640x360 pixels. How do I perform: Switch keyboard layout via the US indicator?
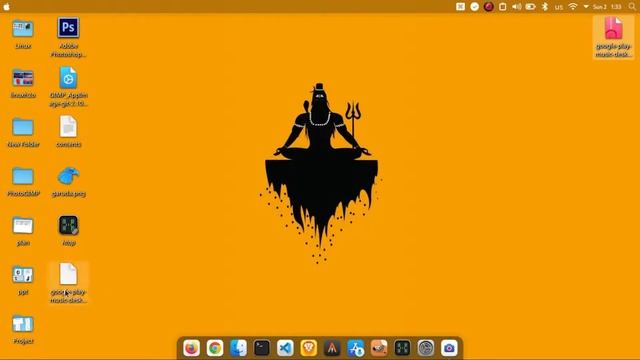559,7
